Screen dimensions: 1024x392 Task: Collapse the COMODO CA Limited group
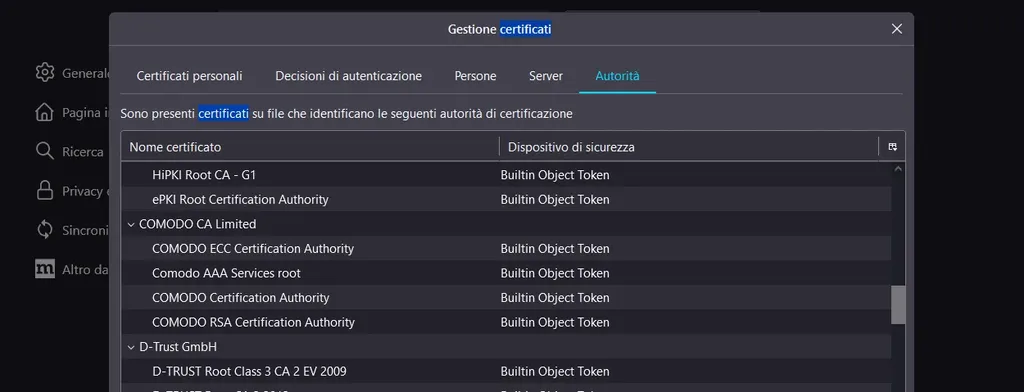(x=131, y=224)
